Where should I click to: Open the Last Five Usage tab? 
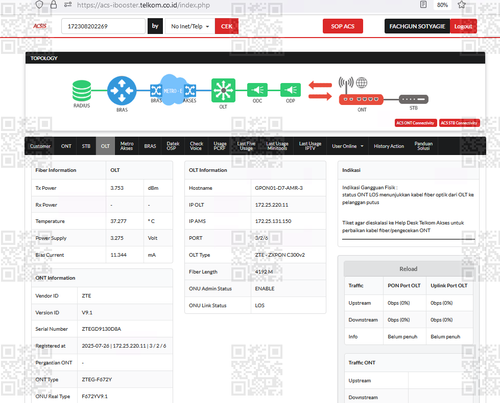(246, 146)
